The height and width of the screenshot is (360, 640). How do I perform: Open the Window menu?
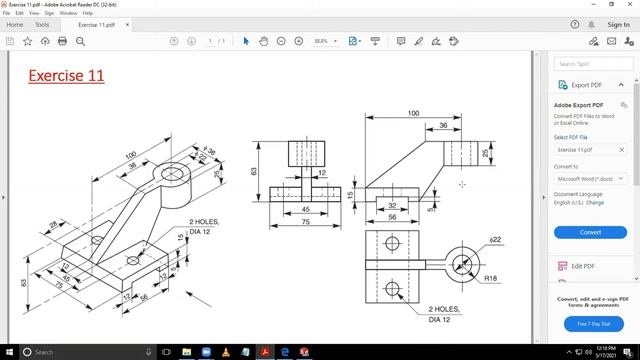coord(68,13)
